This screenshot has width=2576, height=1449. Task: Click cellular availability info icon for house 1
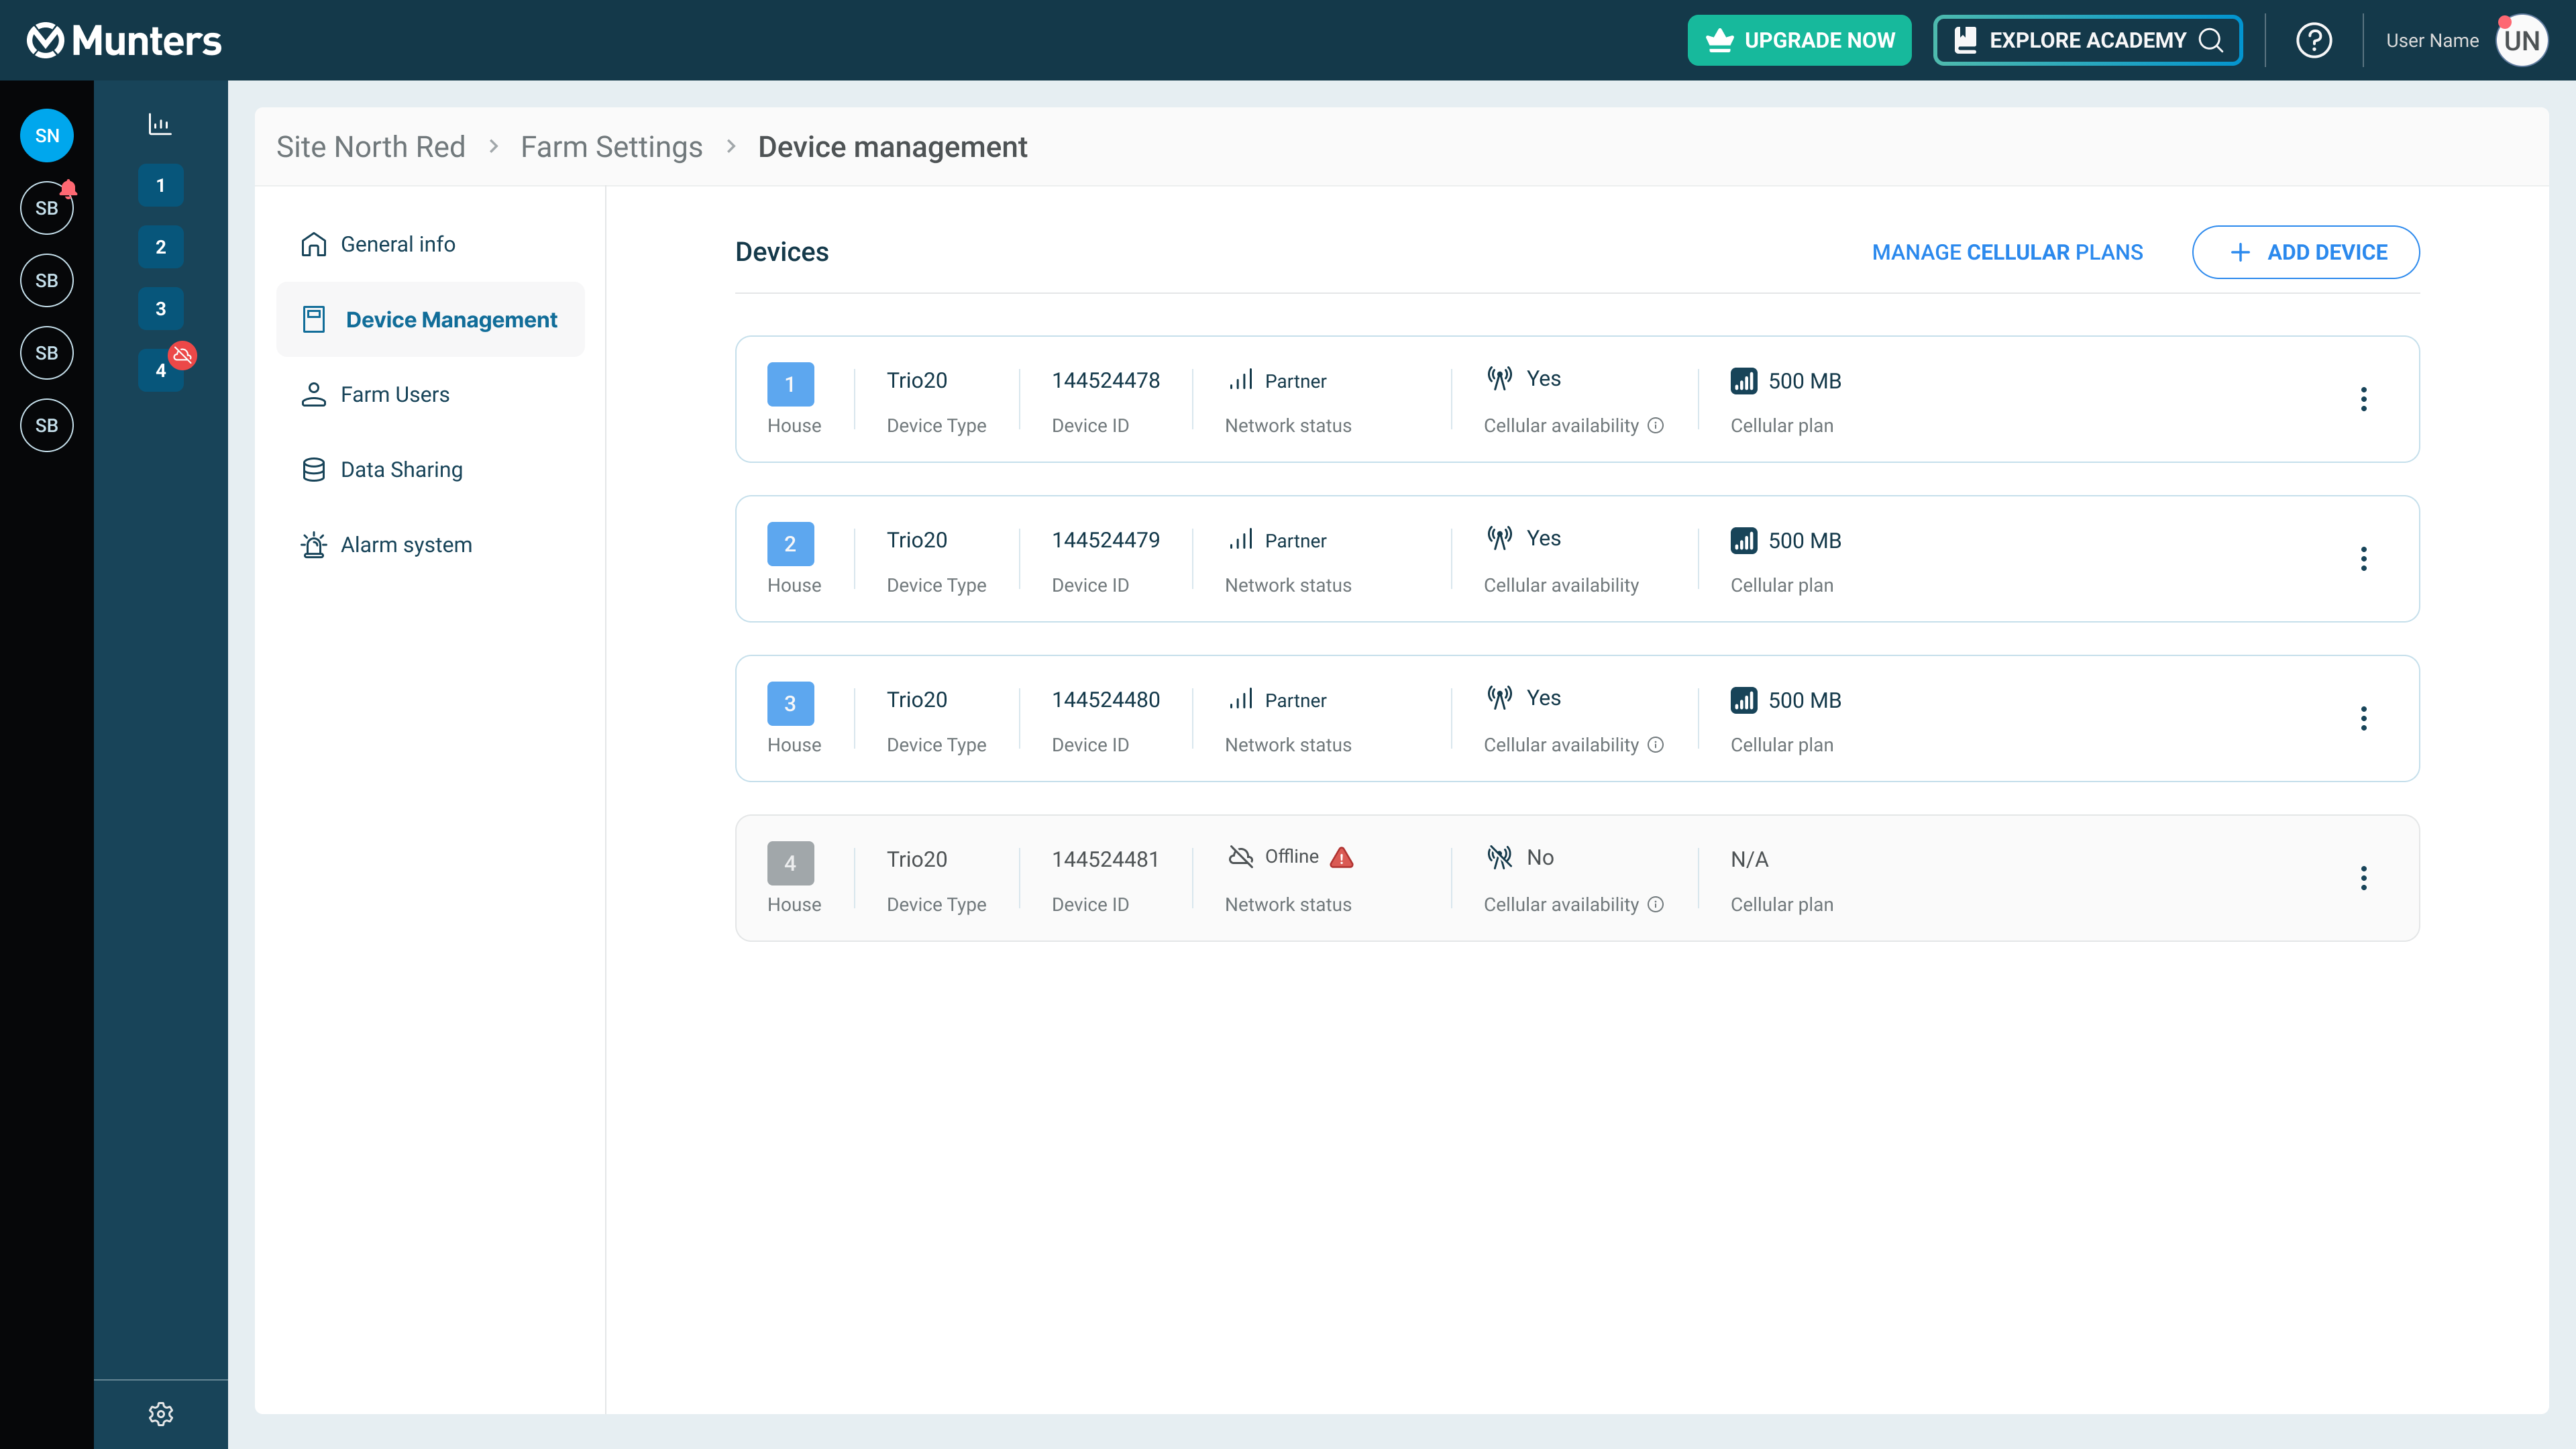1656,425
